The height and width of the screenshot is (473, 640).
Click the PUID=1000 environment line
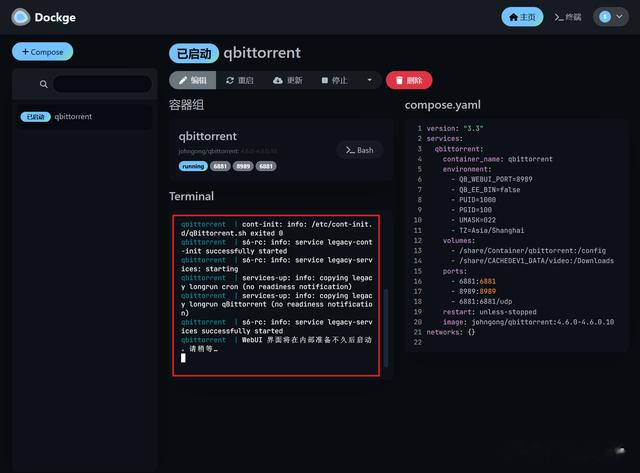[473, 200]
